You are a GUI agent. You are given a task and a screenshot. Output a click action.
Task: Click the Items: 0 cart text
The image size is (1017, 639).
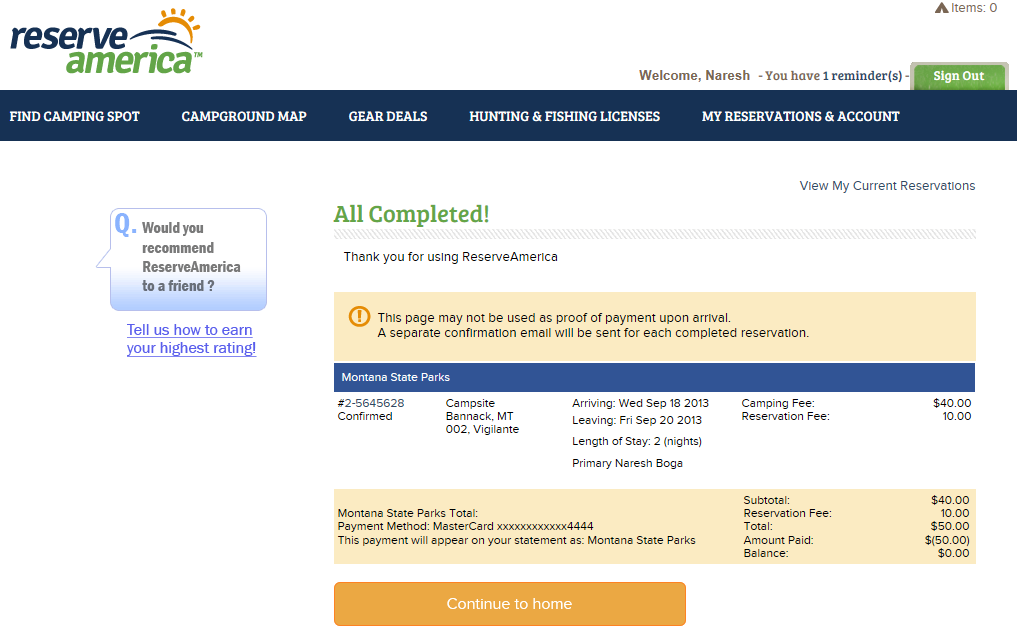974,8
